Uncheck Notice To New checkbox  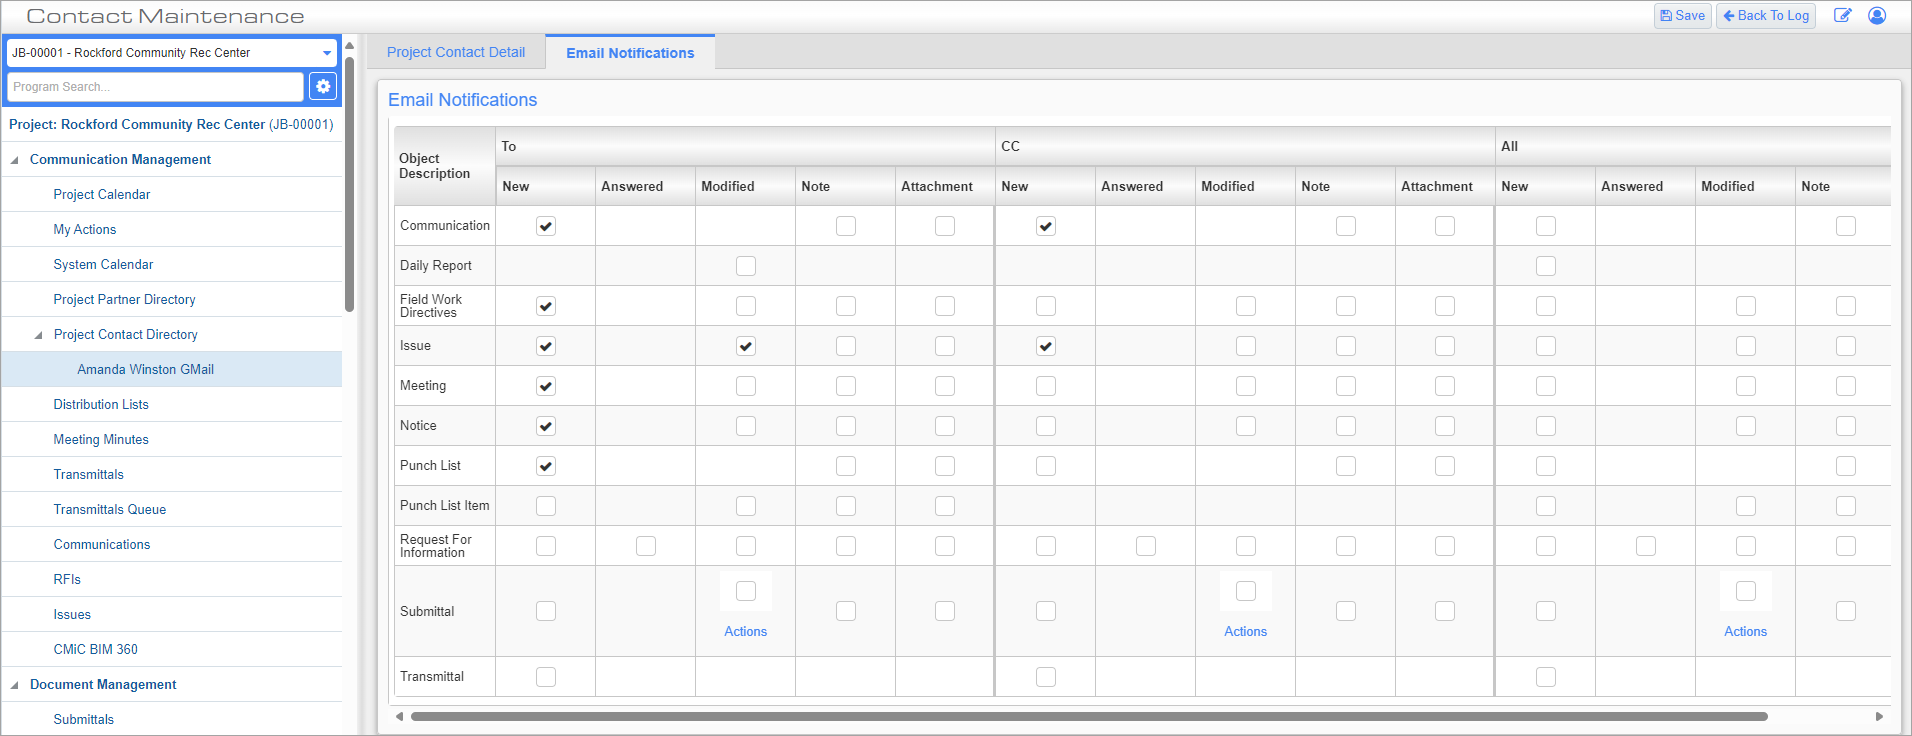coord(546,426)
